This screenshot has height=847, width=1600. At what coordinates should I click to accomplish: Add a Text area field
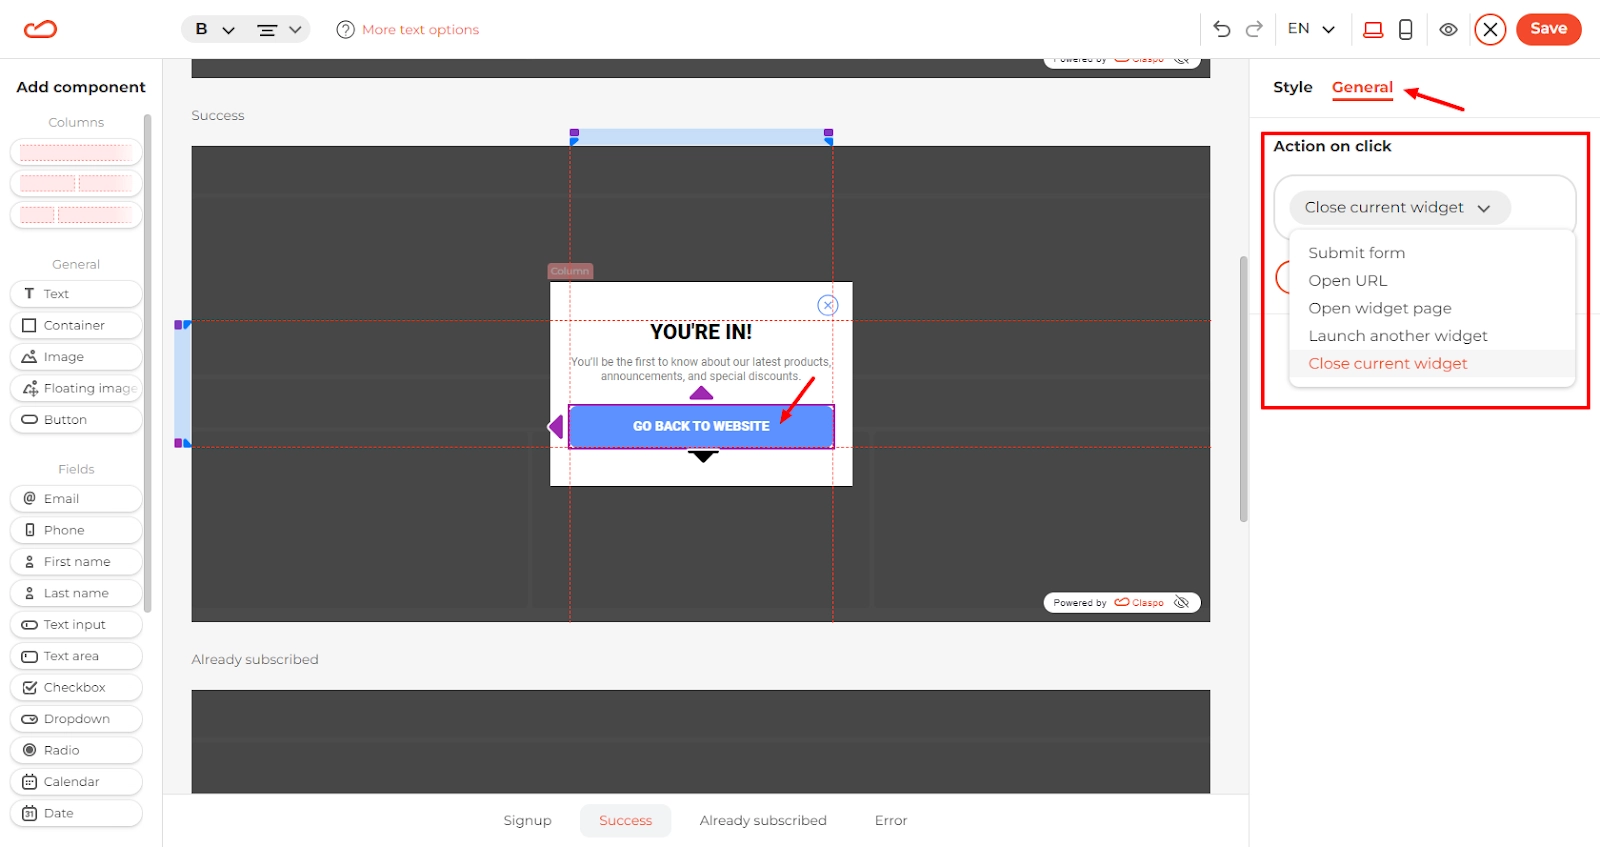[76, 656]
